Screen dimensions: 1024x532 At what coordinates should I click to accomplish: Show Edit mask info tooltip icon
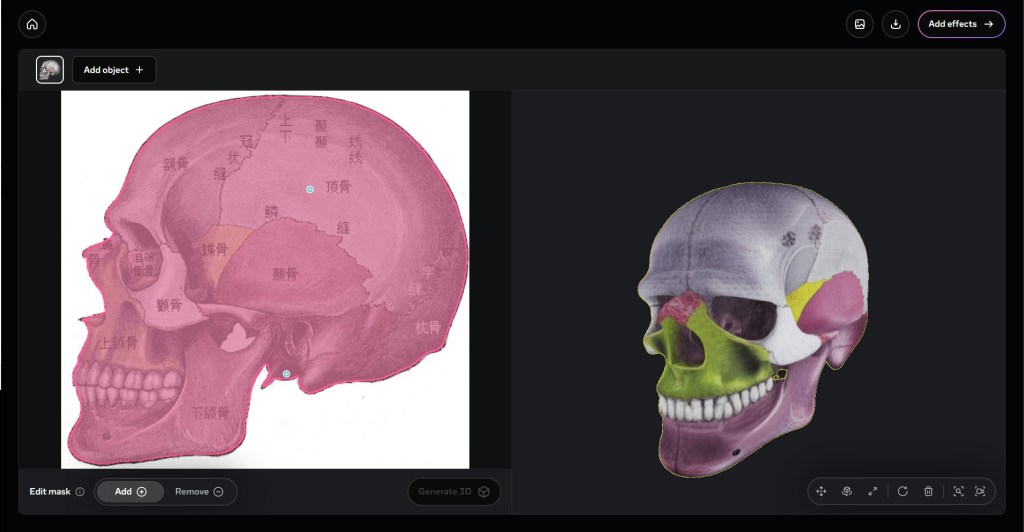[80, 492]
